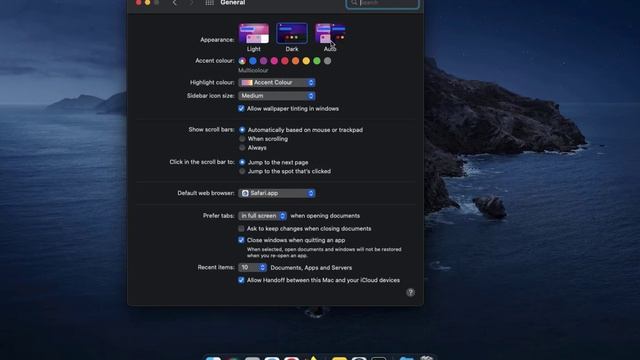Choose the graphite accent colour
Screen dimensions: 640x360
[327, 61]
